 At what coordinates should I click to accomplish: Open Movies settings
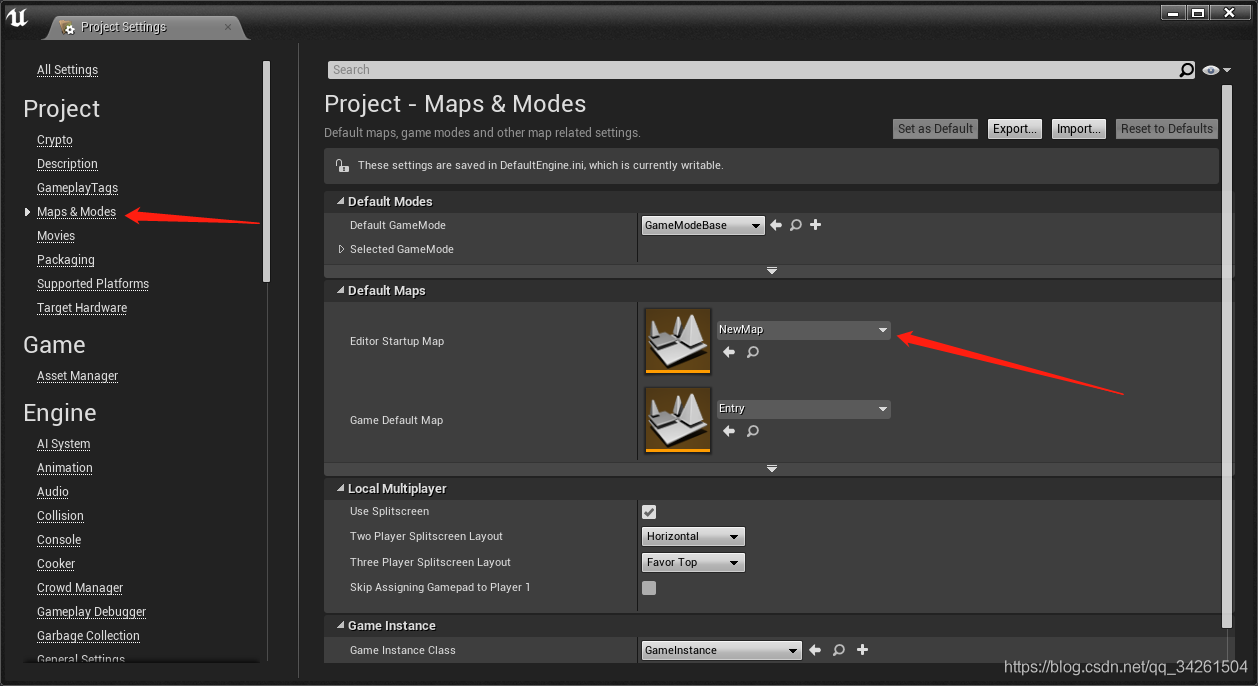pyautogui.click(x=56, y=236)
